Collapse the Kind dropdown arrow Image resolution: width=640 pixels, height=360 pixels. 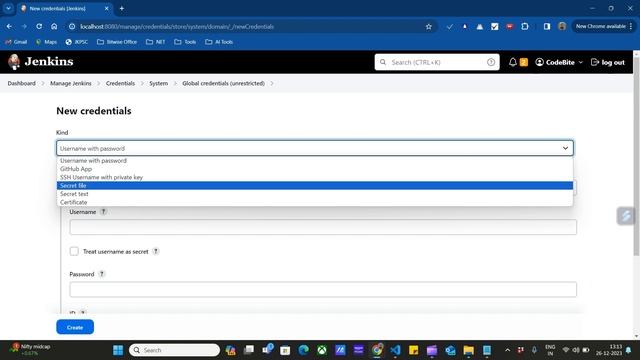(565, 148)
